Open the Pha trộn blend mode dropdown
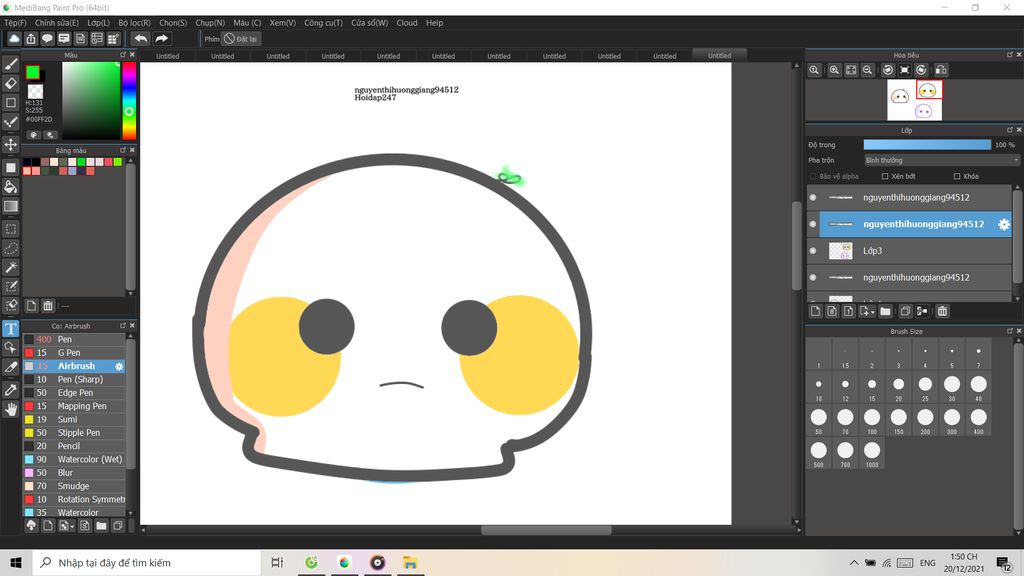 pyautogui.click(x=941, y=160)
